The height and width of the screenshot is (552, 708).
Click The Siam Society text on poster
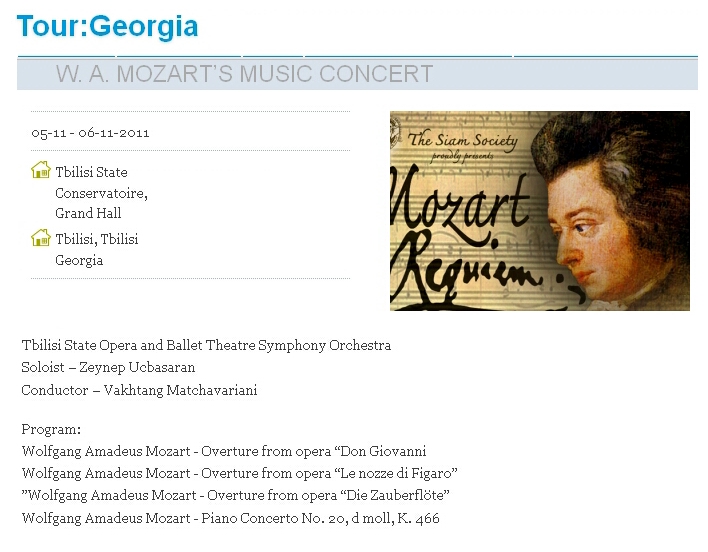463,139
